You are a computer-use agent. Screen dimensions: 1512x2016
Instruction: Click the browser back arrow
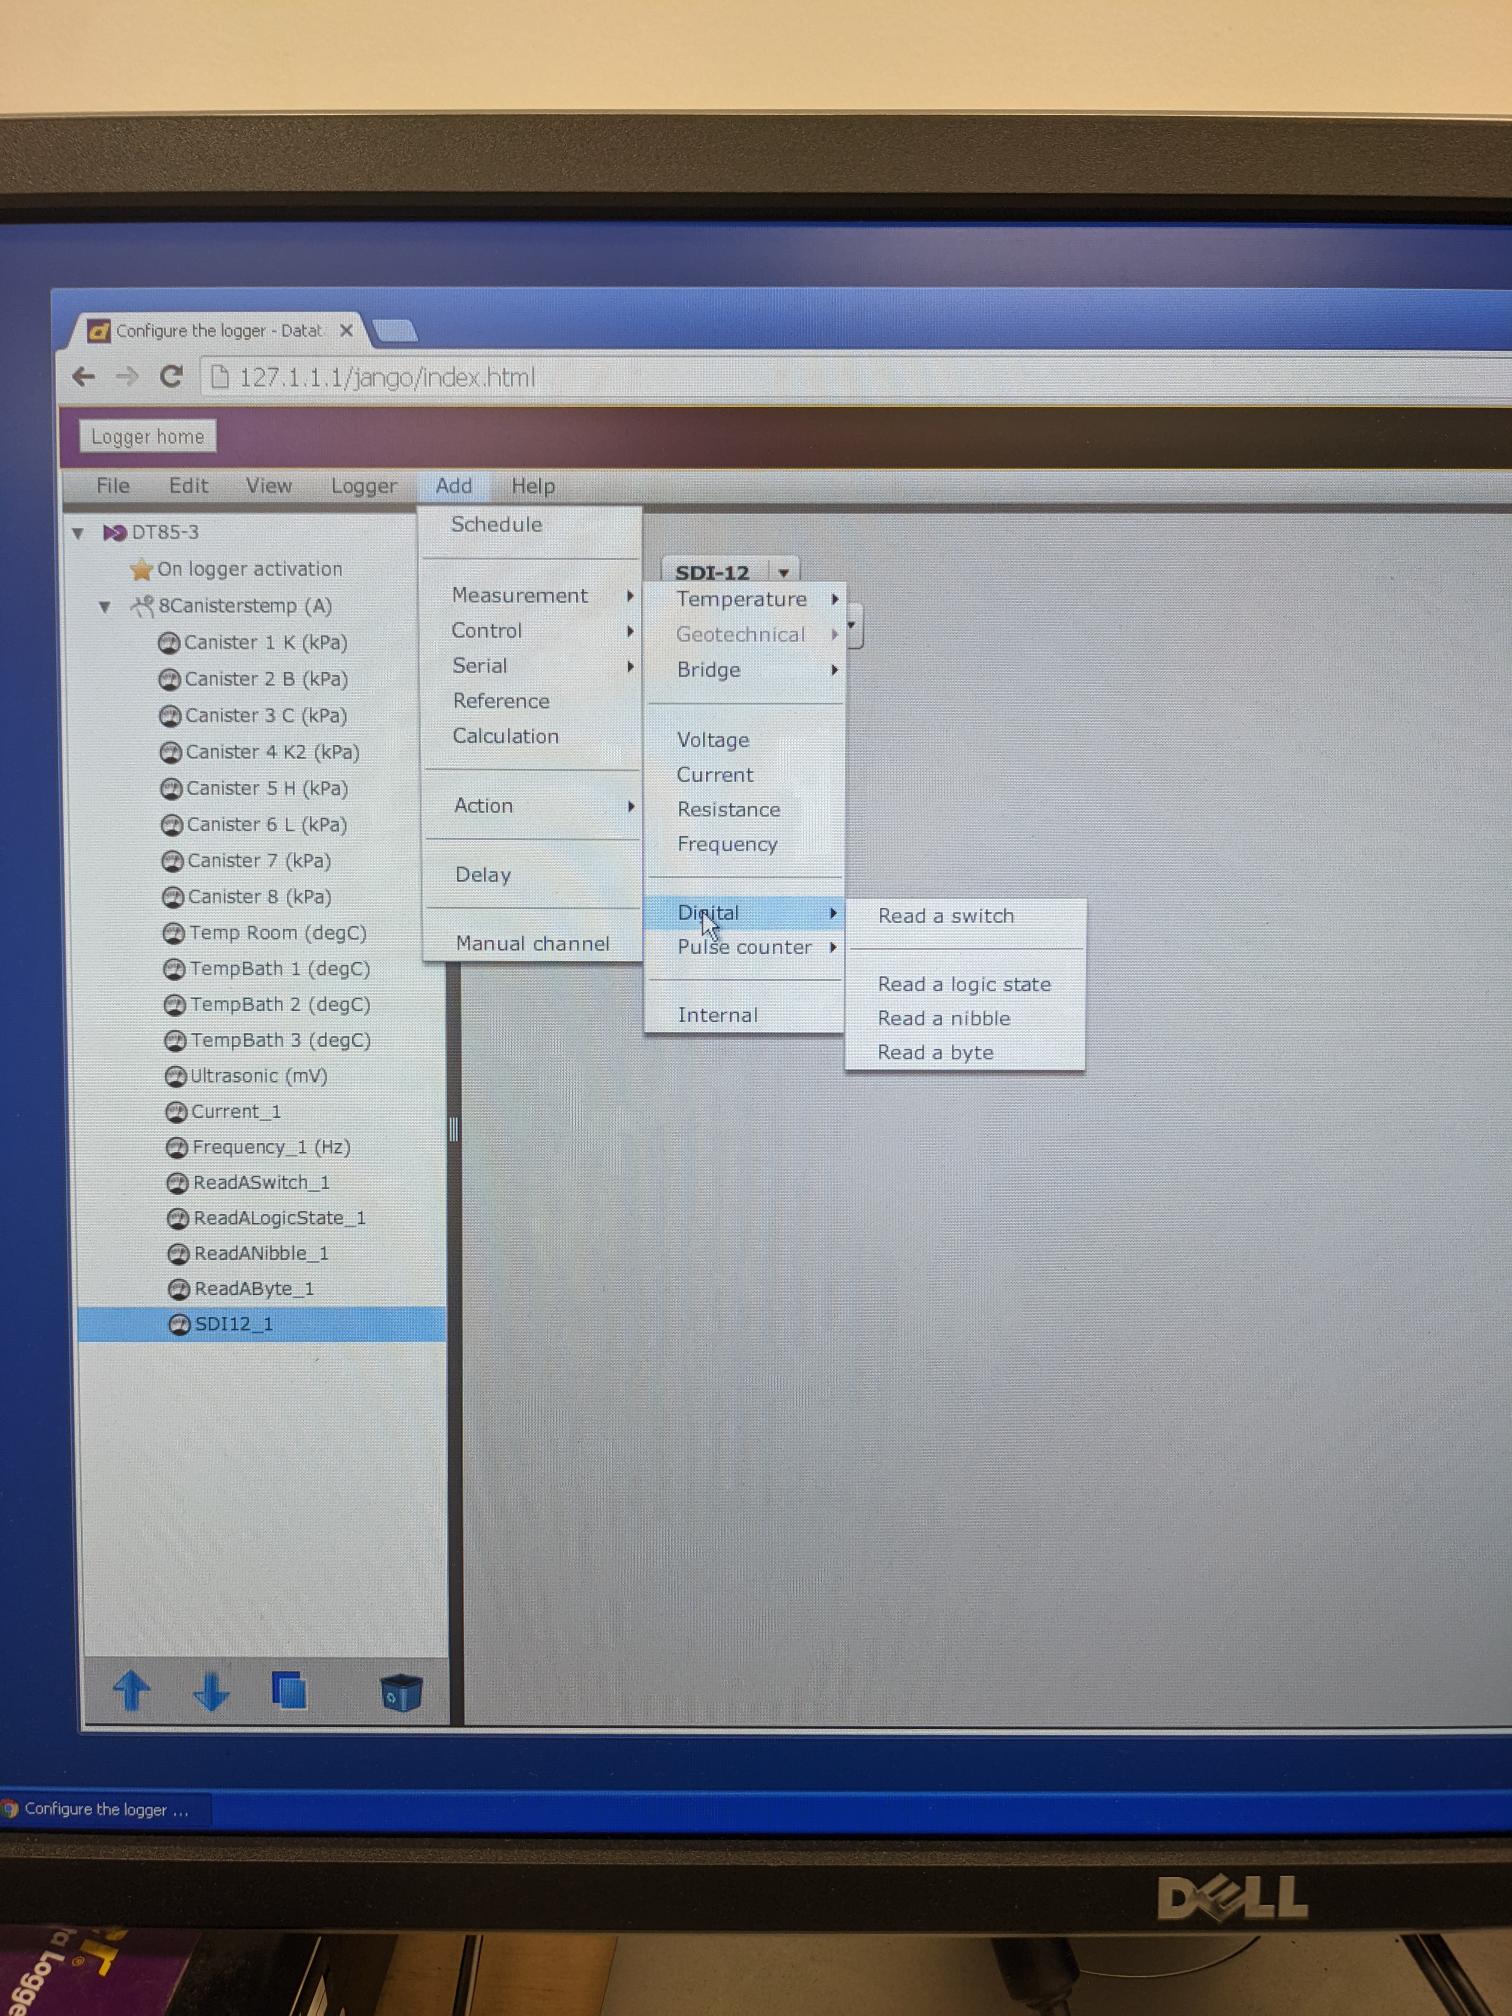pos(84,376)
